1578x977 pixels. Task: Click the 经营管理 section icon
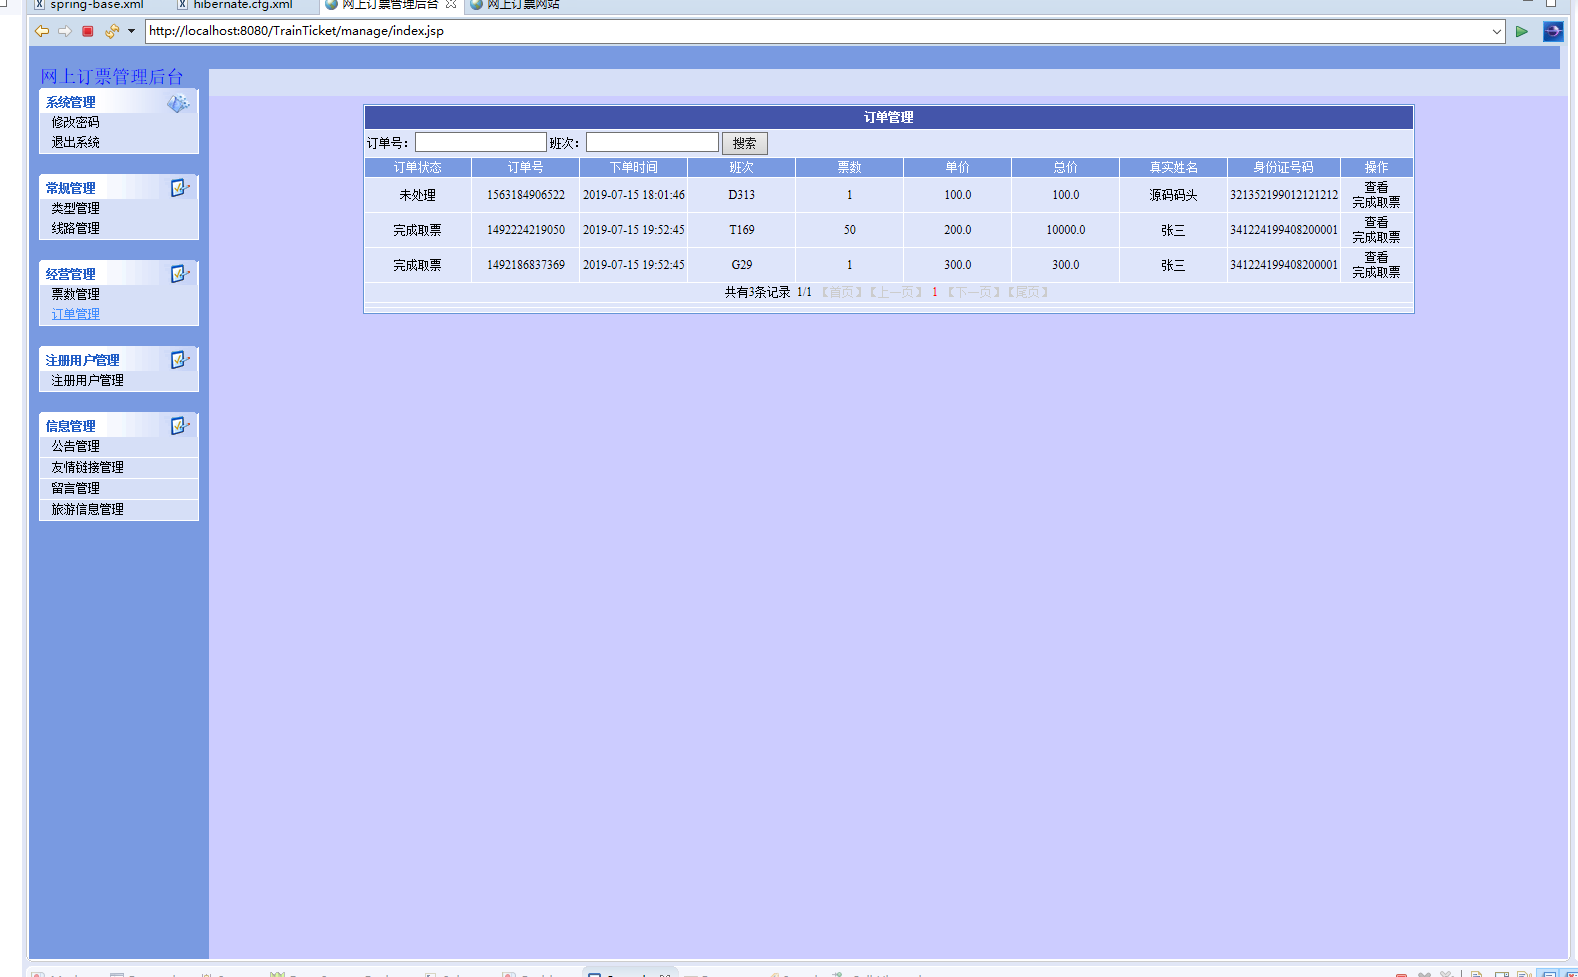(x=180, y=274)
